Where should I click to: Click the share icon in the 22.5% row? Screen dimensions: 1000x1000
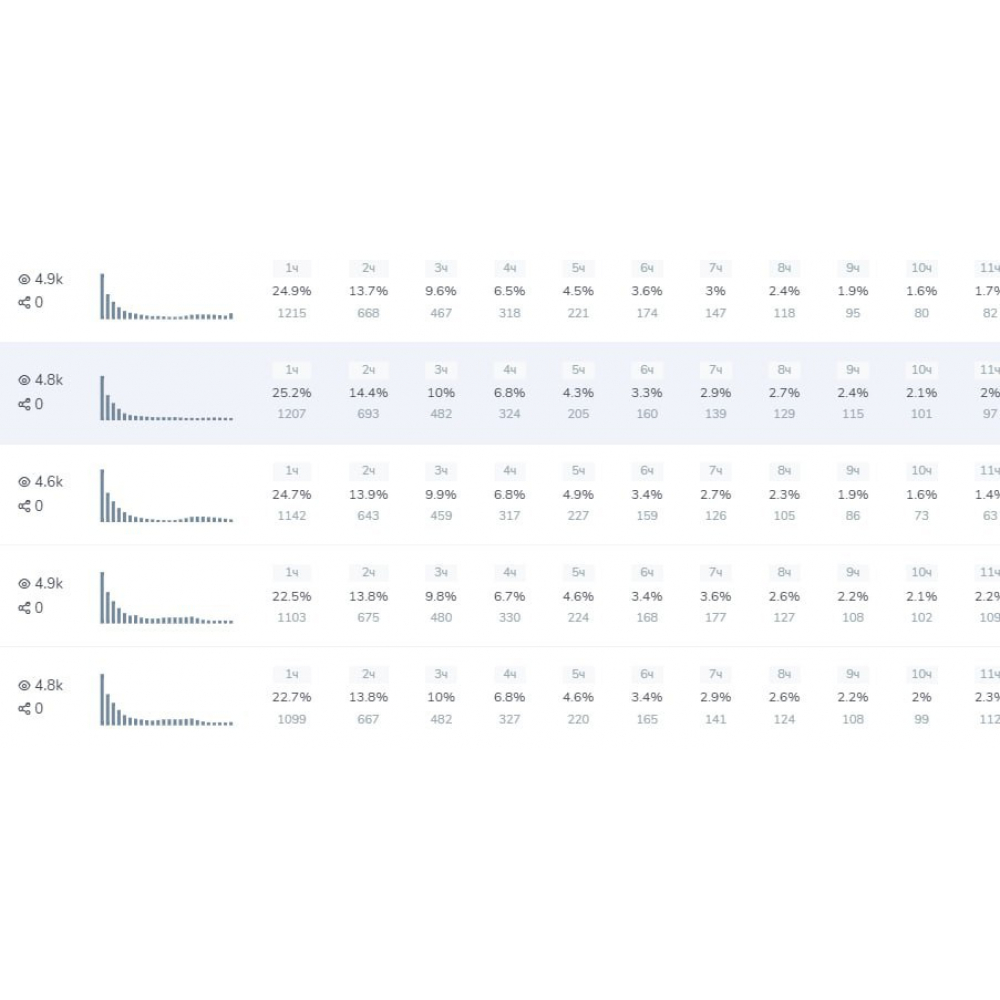point(24,608)
